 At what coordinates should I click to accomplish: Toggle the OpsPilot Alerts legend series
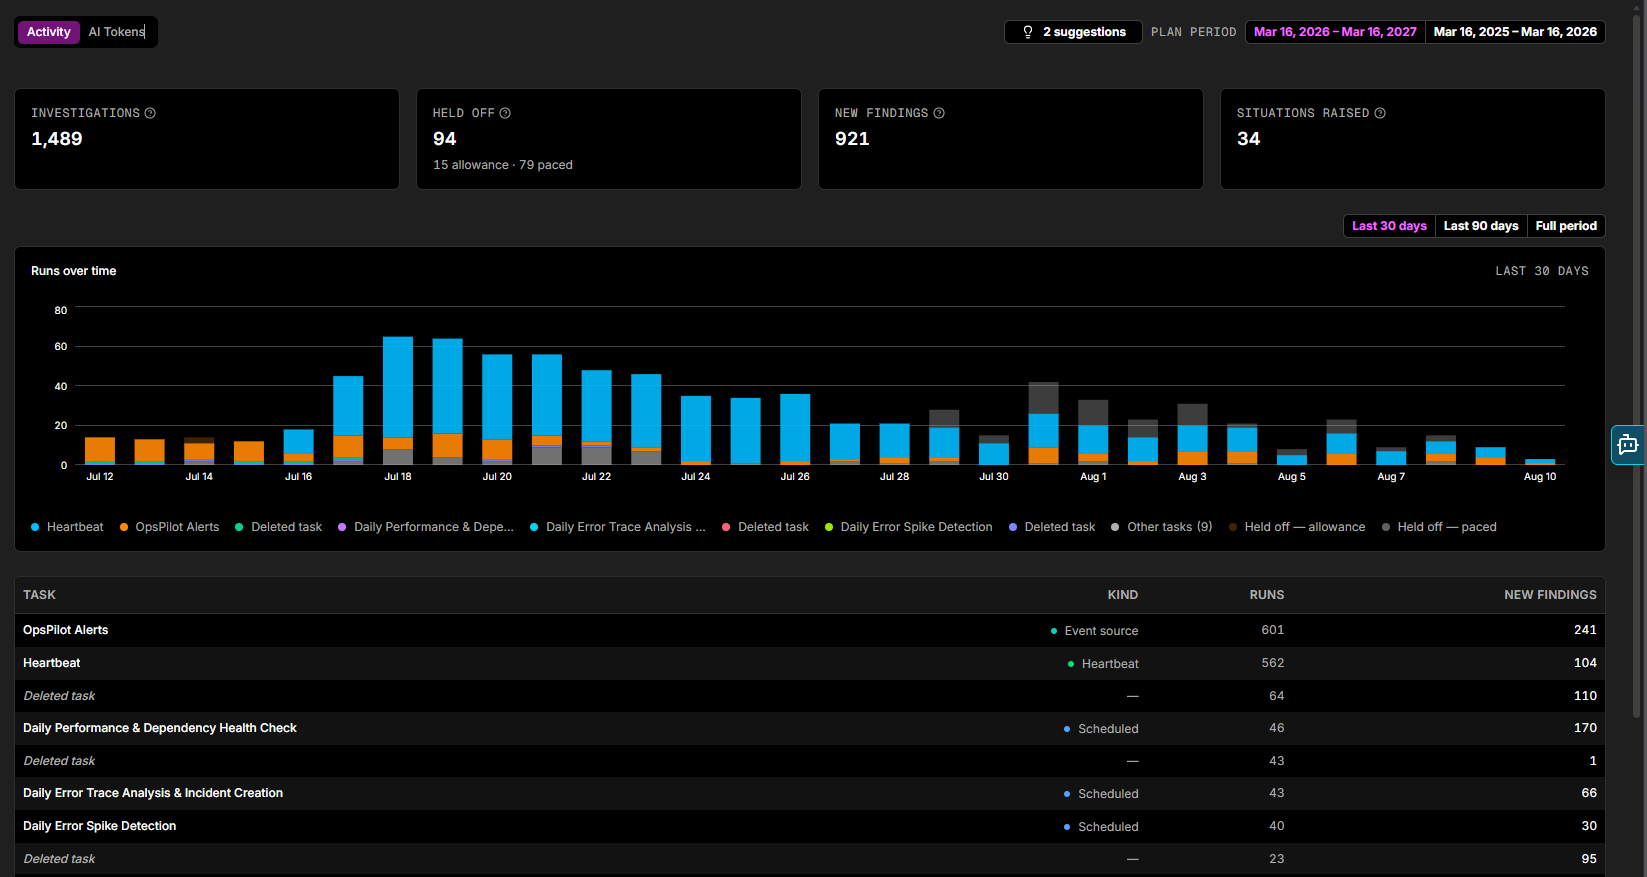pyautogui.click(x=169, y=527)
